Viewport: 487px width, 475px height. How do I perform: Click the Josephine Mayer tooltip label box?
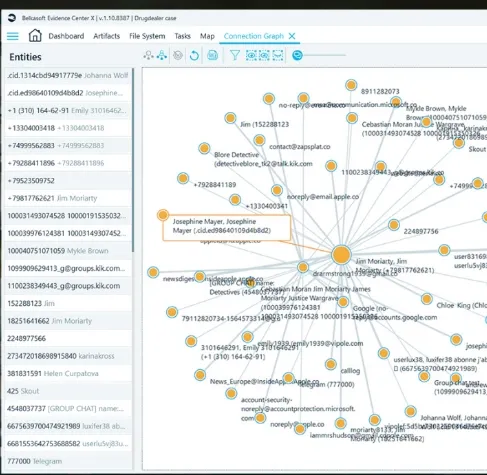(x=227, y=228)
